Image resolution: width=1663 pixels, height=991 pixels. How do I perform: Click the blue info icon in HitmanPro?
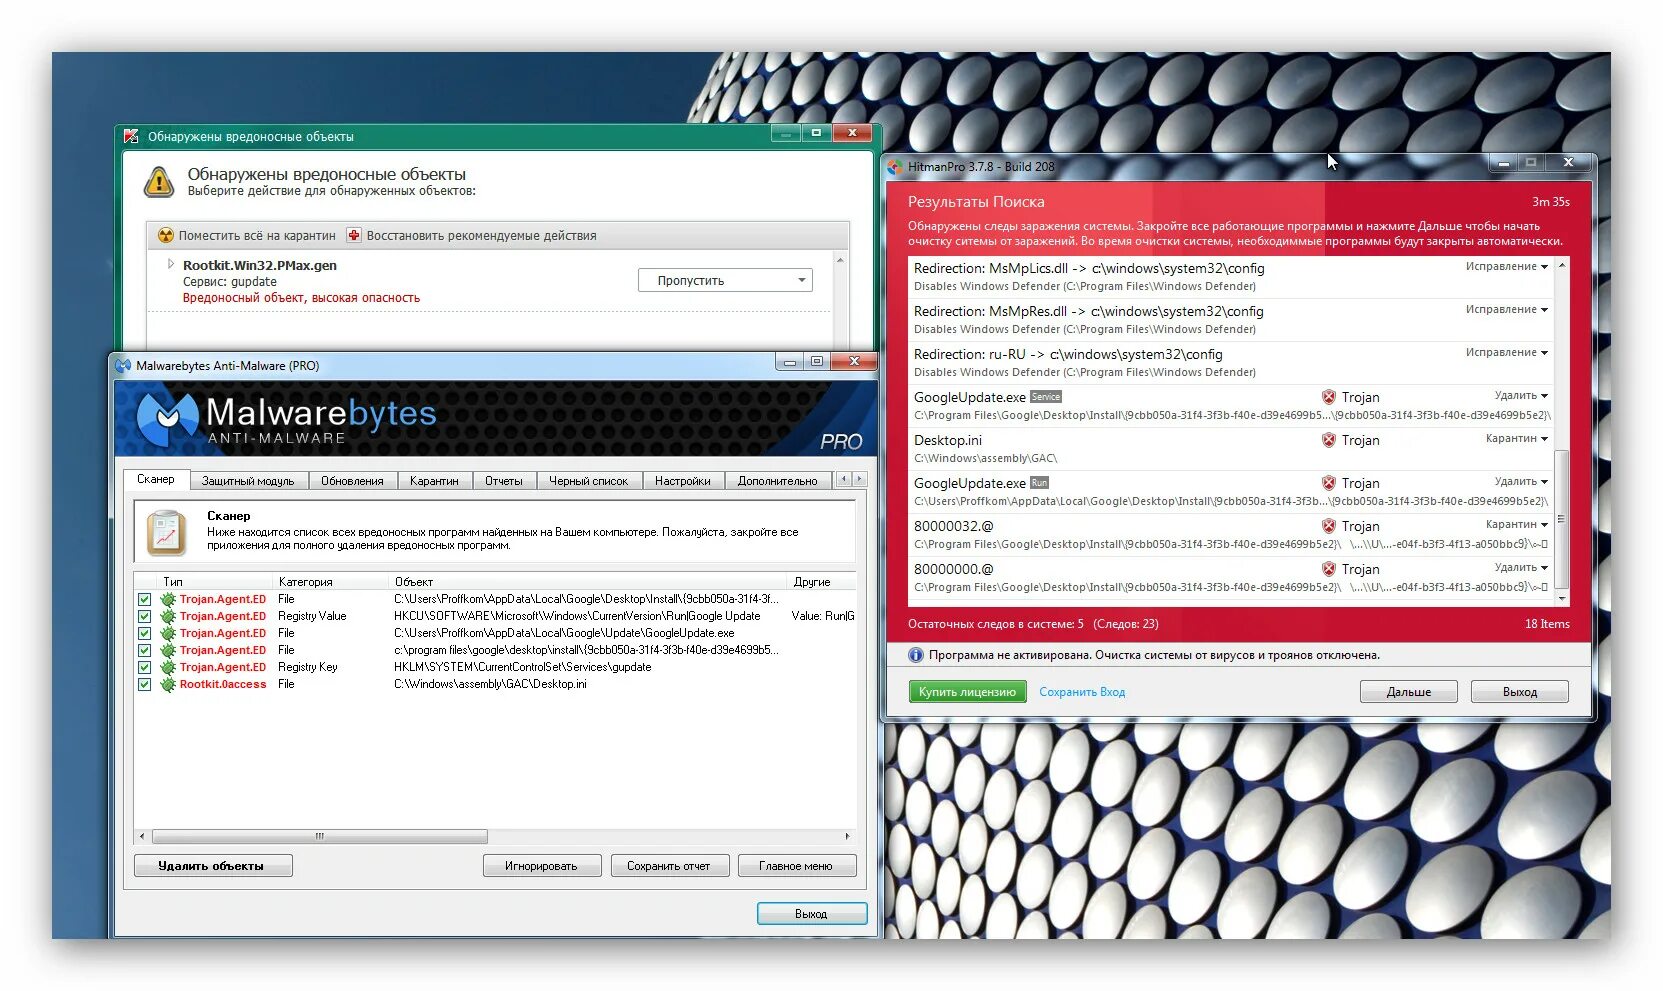click(915, 656)
